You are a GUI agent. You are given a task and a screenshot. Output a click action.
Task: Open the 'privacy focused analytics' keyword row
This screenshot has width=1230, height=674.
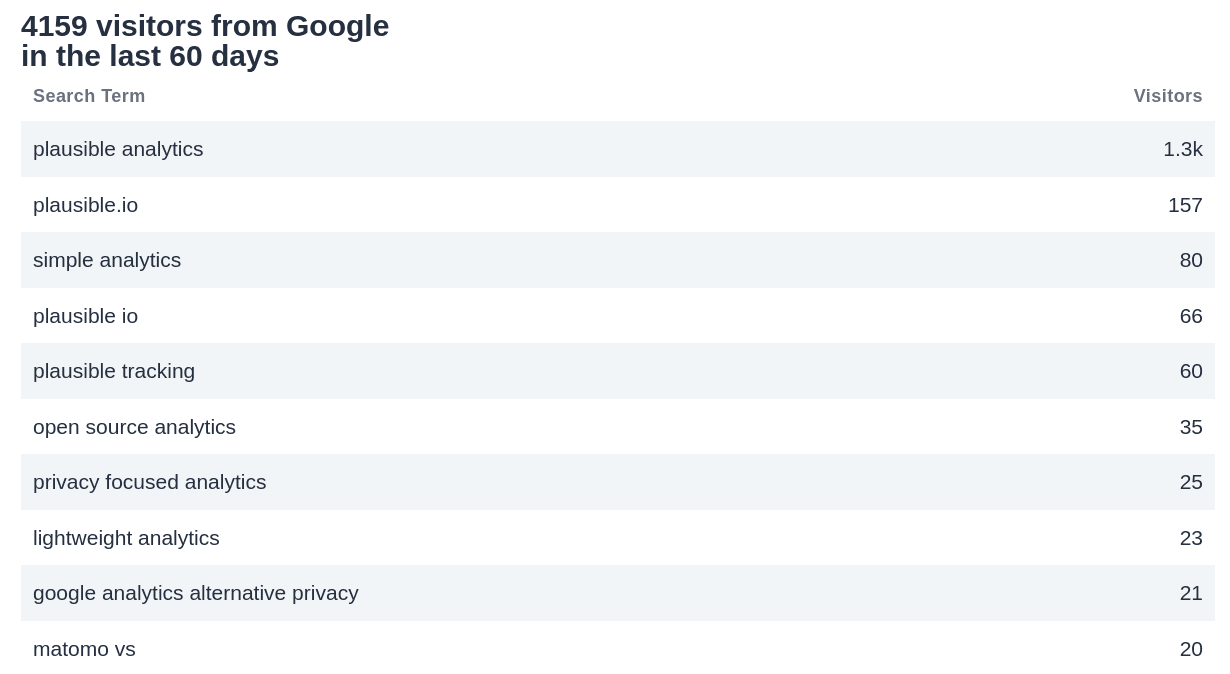point(149,482)
